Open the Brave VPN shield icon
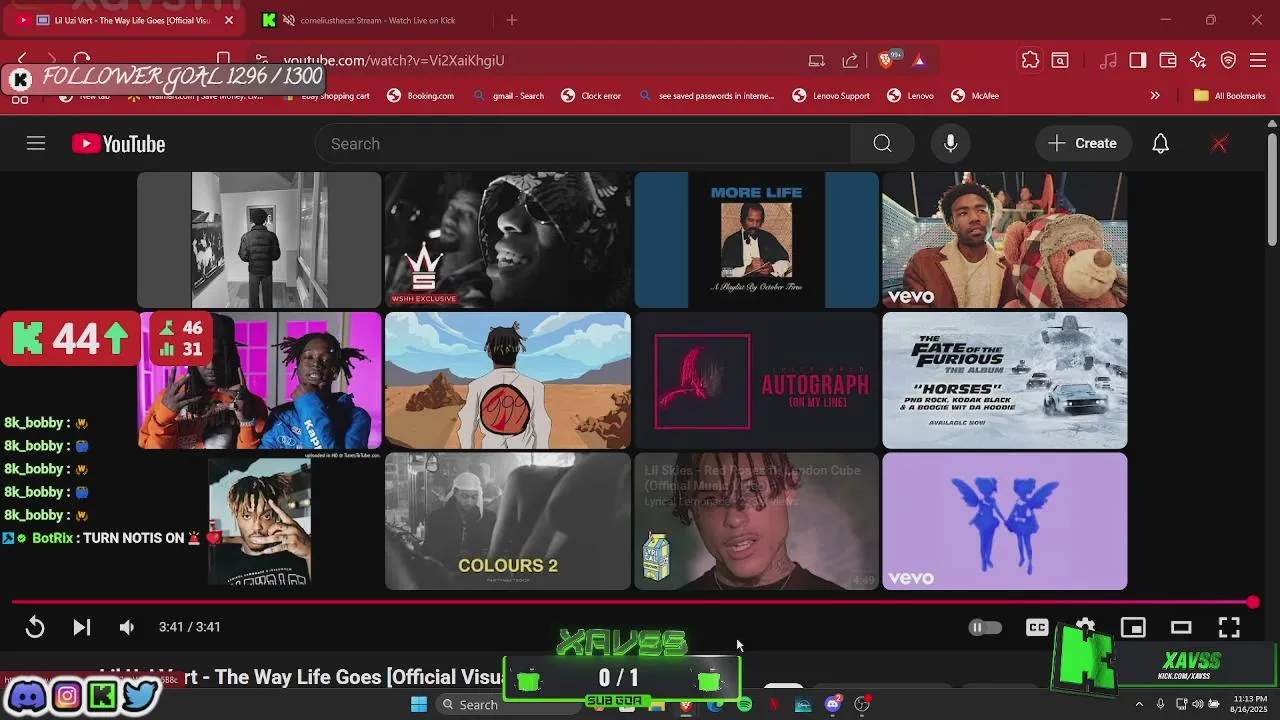The width and height of the screenshot is (1280, 720). tap(1228, 61)
